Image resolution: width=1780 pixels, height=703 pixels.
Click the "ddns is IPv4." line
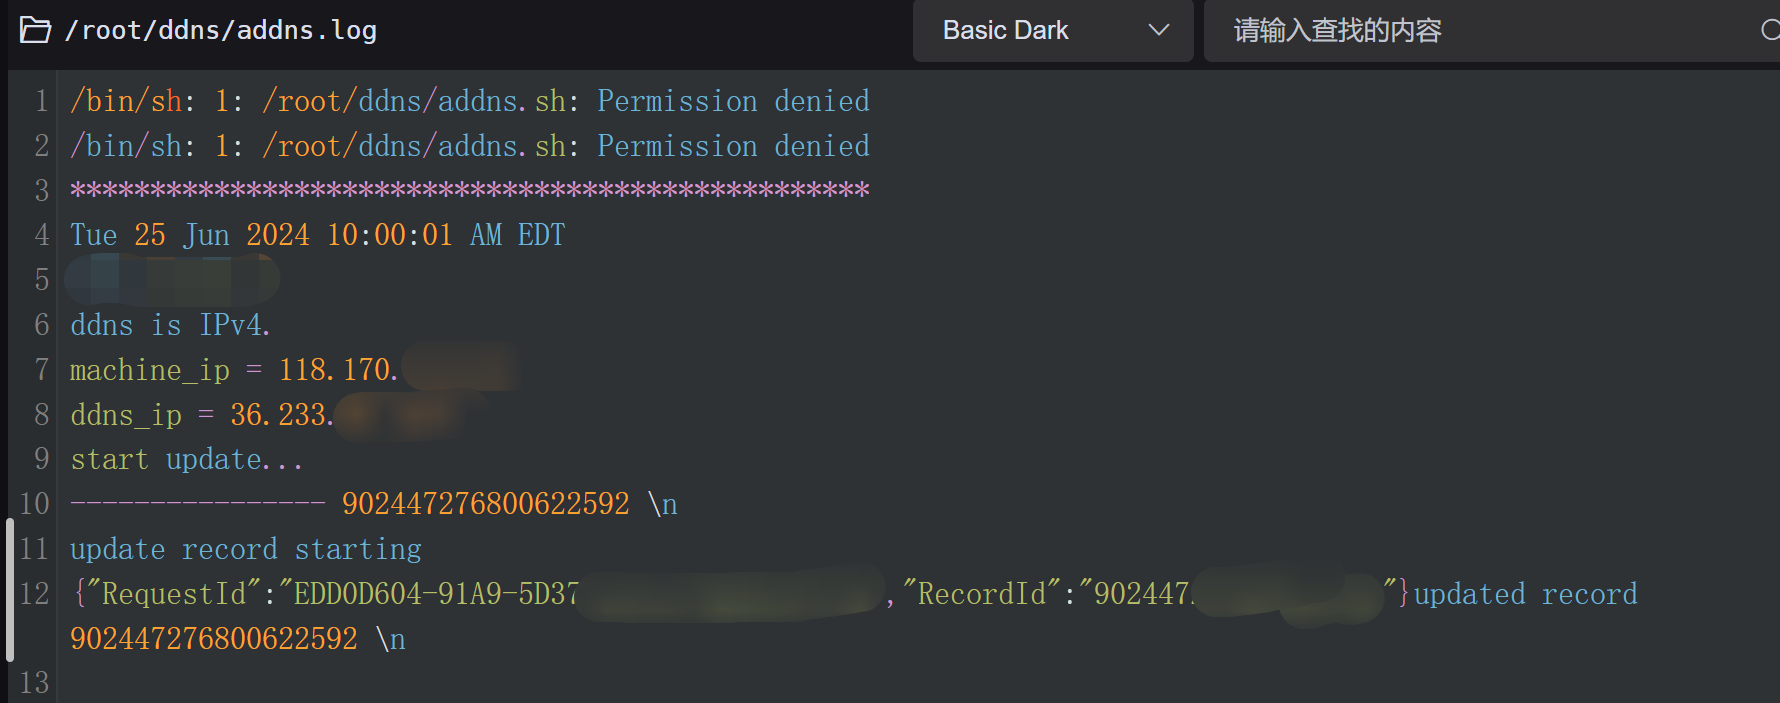(170, 325)
